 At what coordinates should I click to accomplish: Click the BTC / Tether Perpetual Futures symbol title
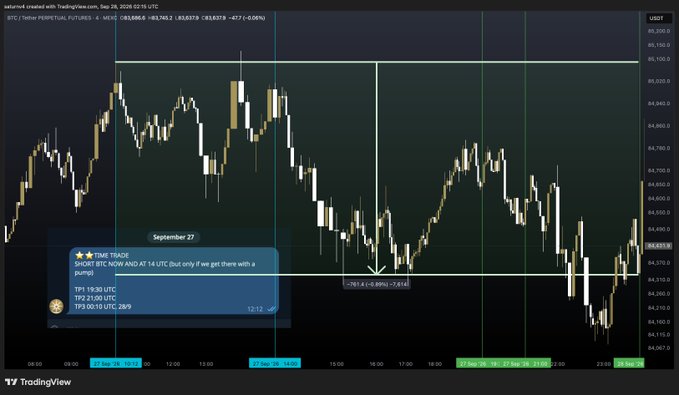62,18
